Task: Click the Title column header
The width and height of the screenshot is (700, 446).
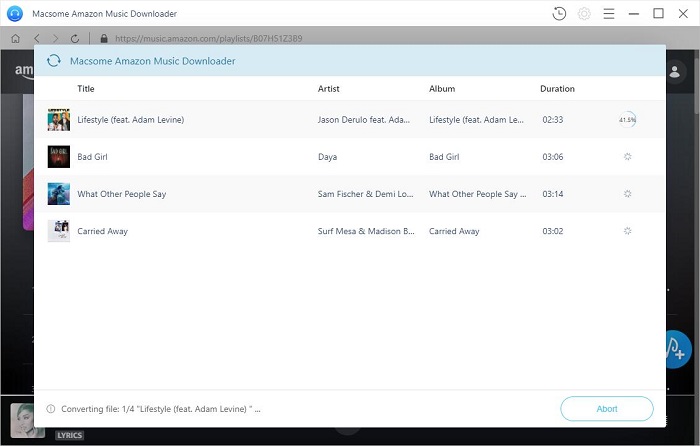Action: [x=86, y=88]
